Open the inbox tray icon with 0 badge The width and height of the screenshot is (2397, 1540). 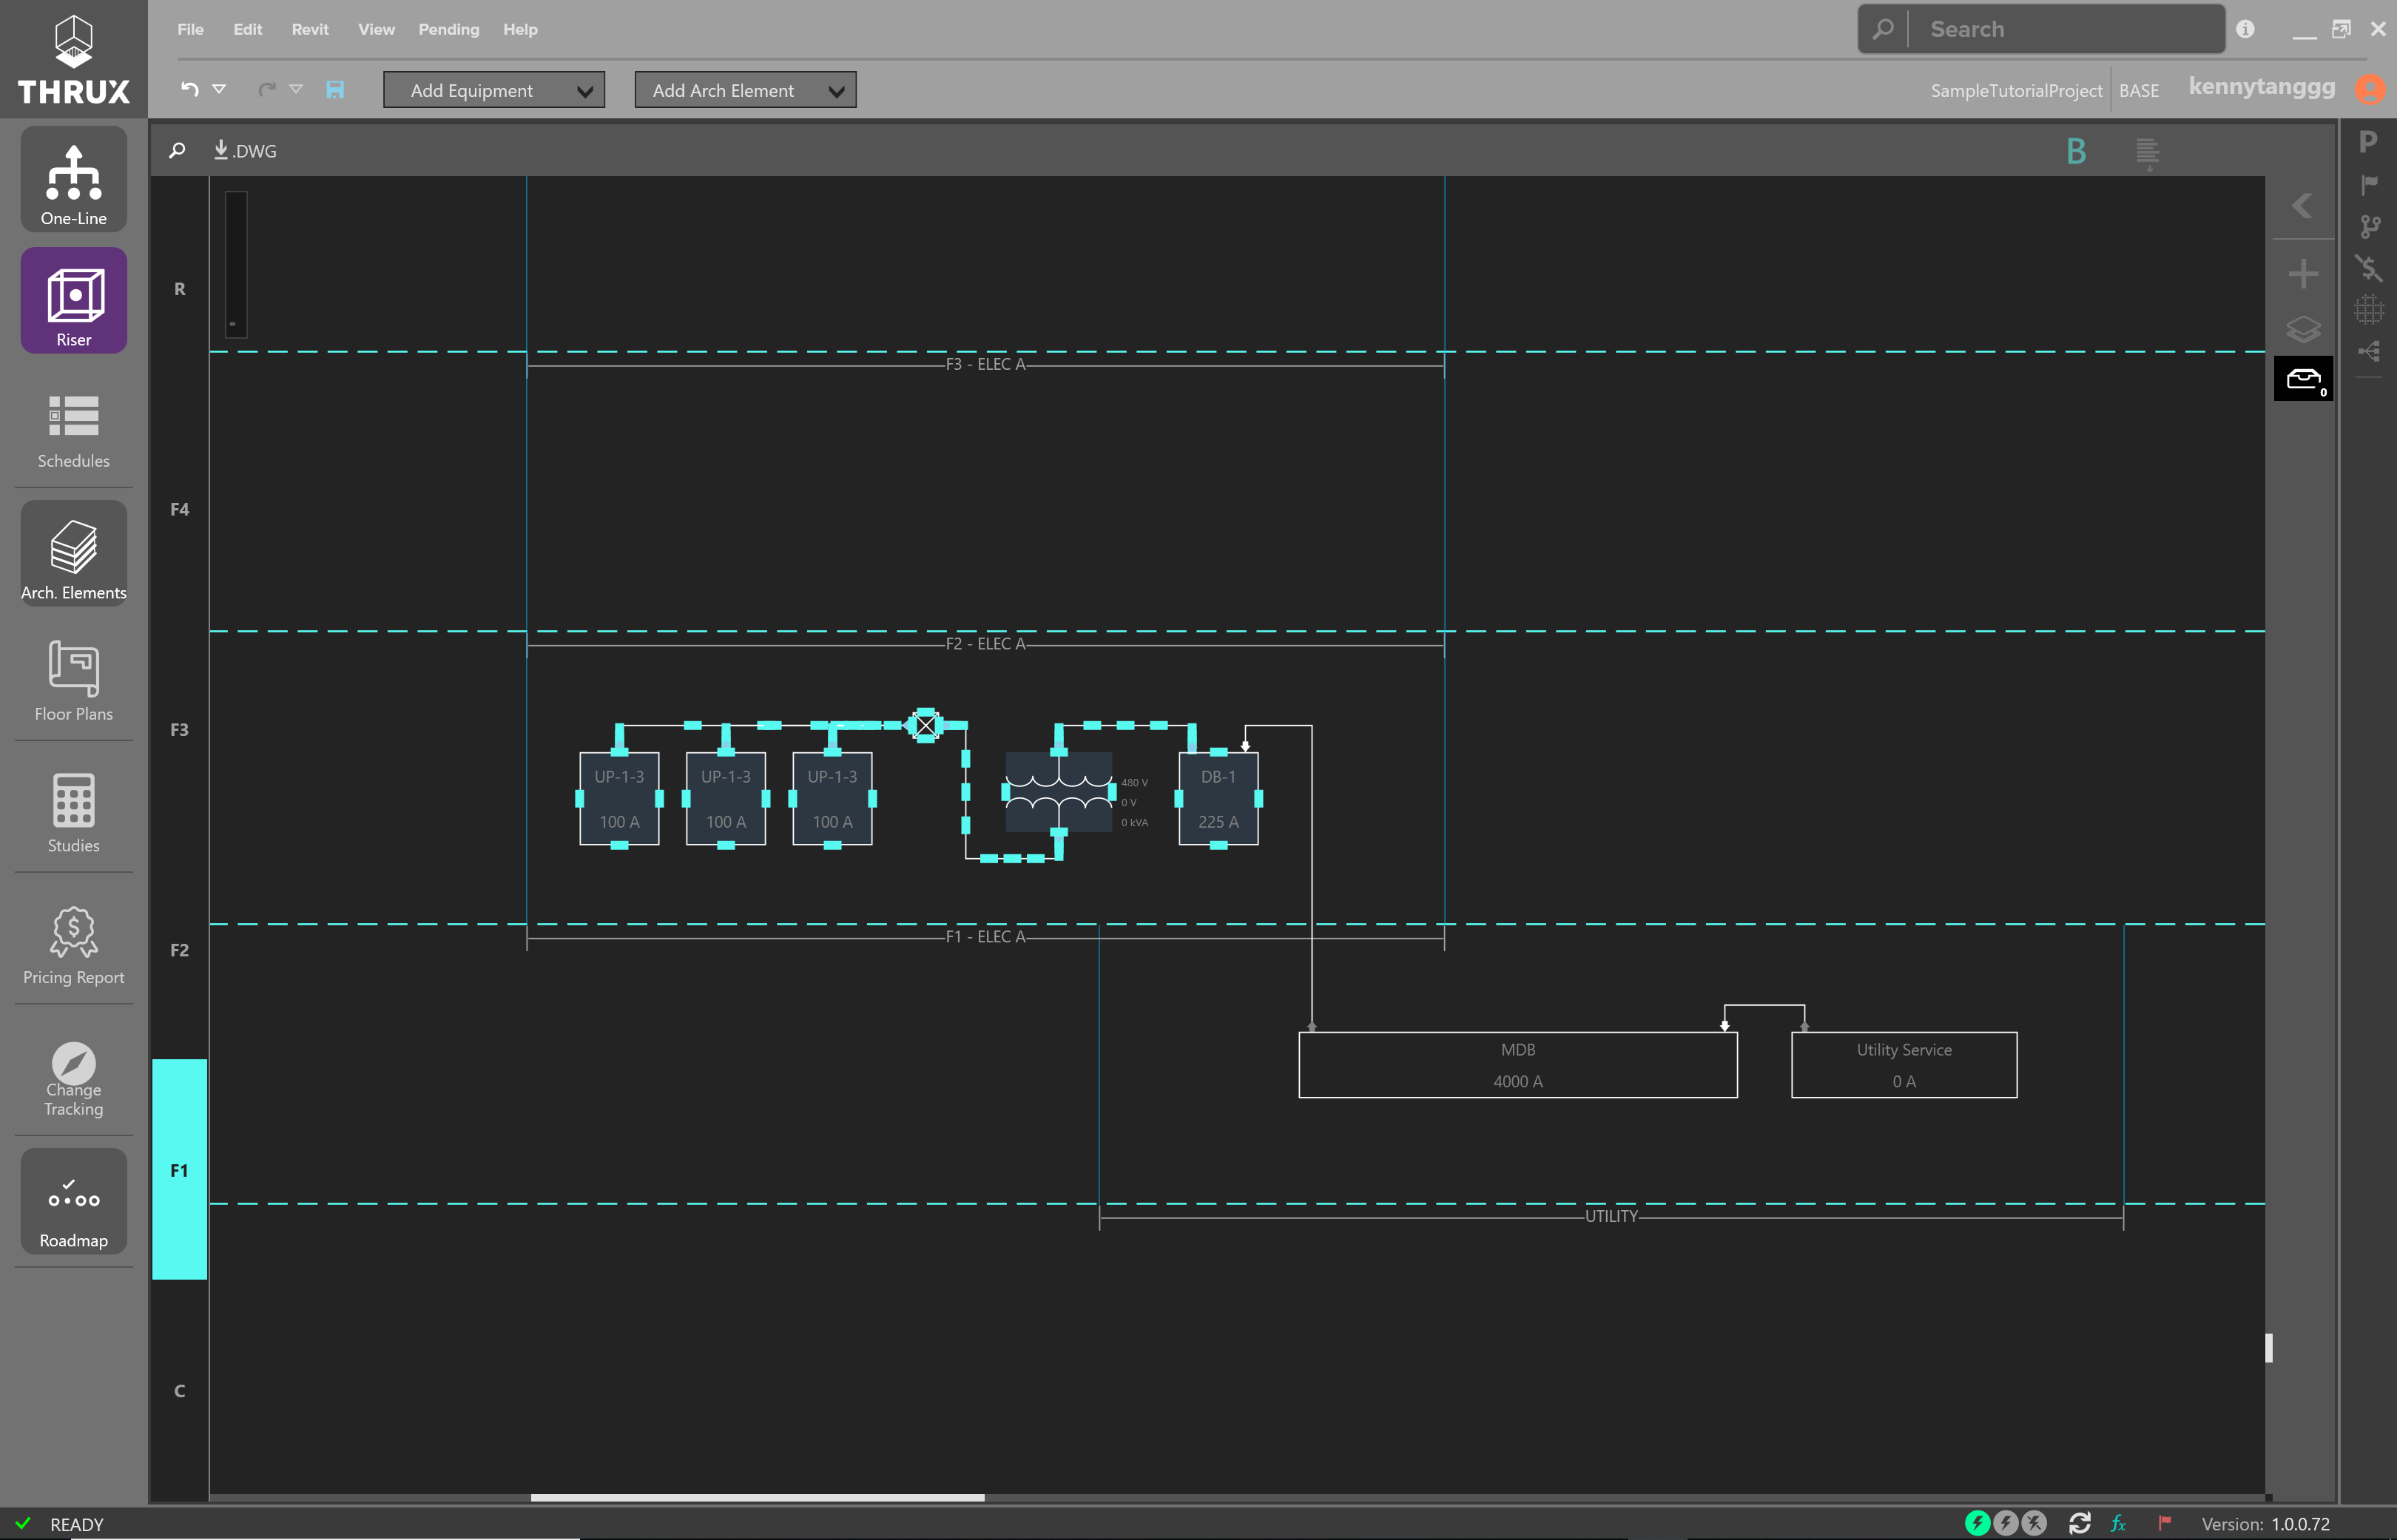coord(2304,378)
